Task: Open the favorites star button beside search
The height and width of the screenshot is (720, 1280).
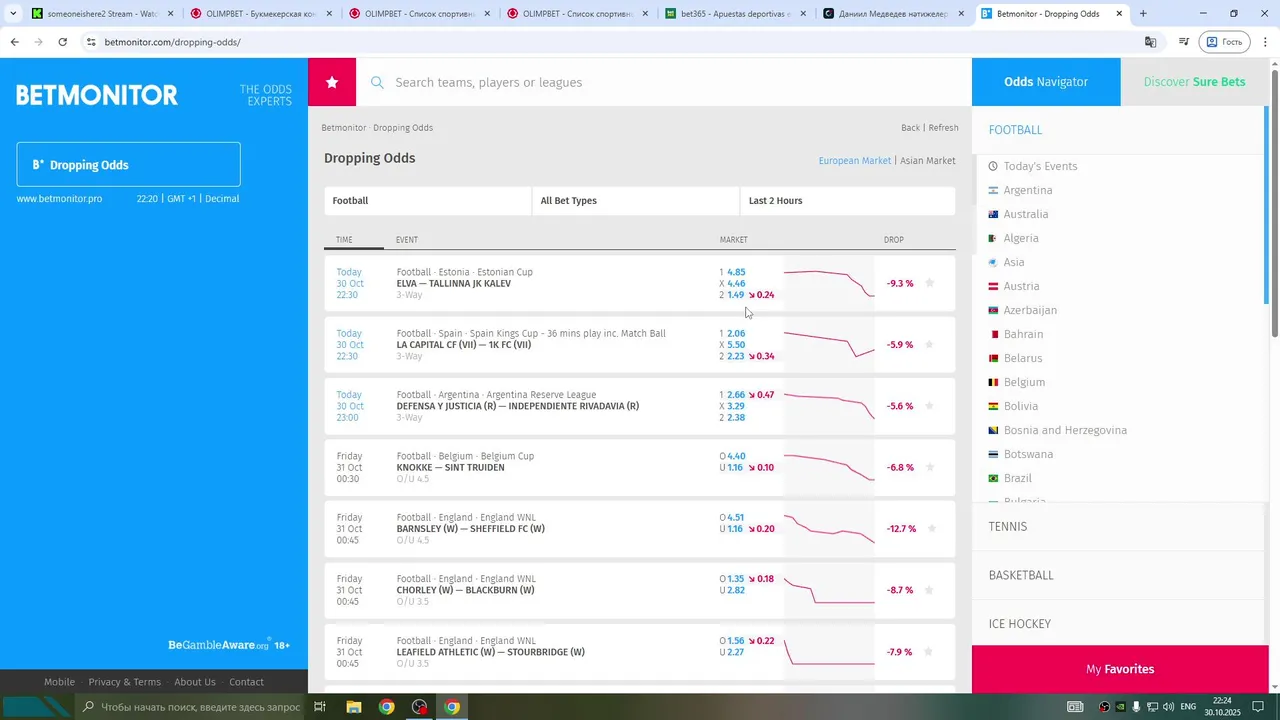Action: 332,82
